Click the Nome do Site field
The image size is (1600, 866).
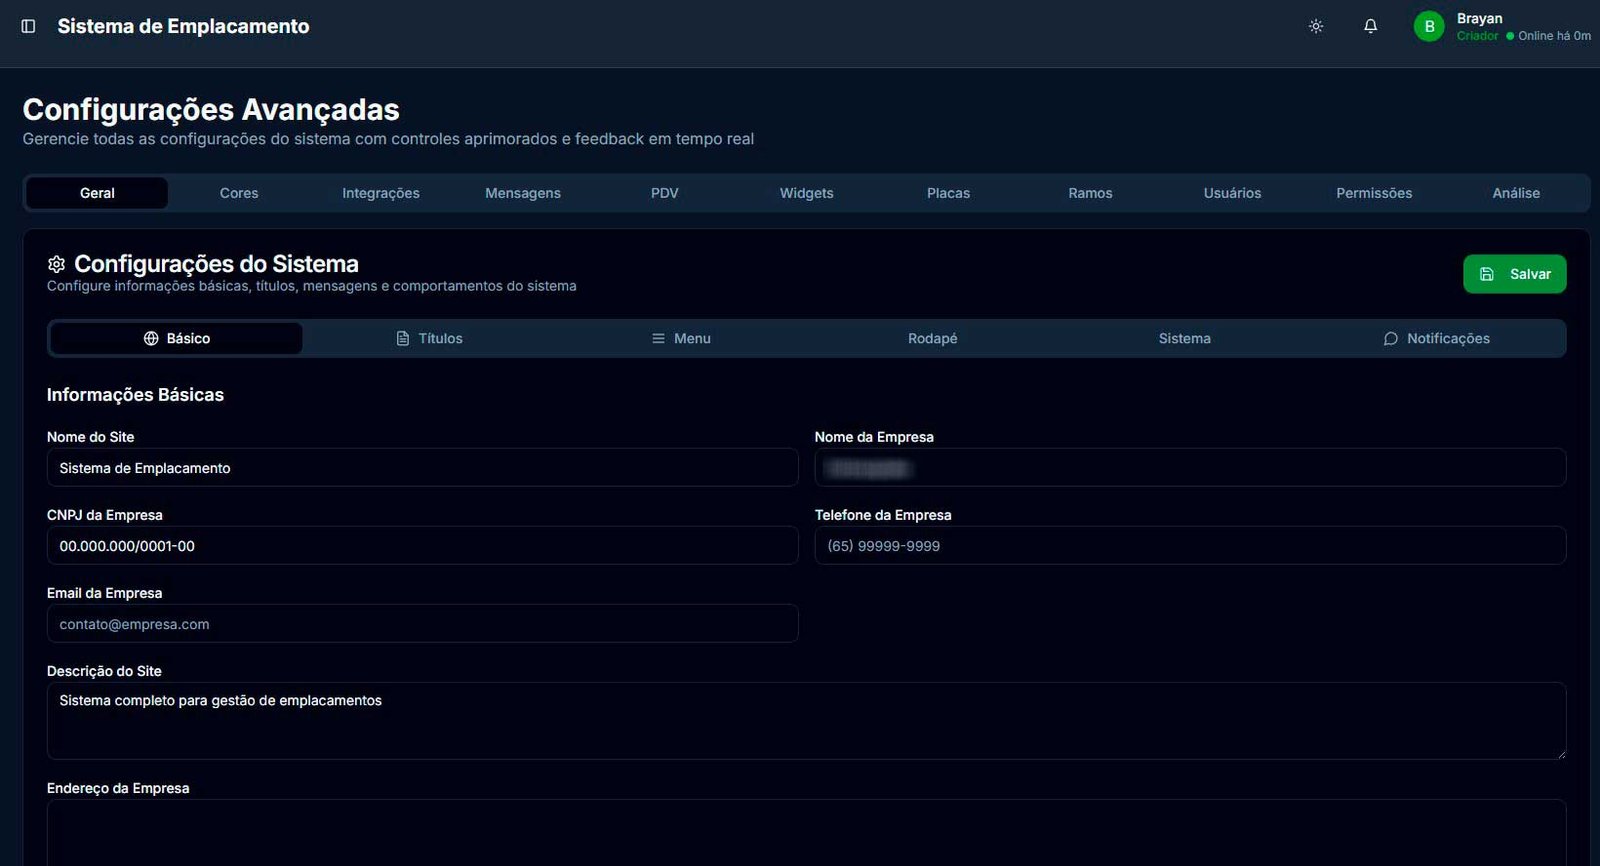click(422, 468)
